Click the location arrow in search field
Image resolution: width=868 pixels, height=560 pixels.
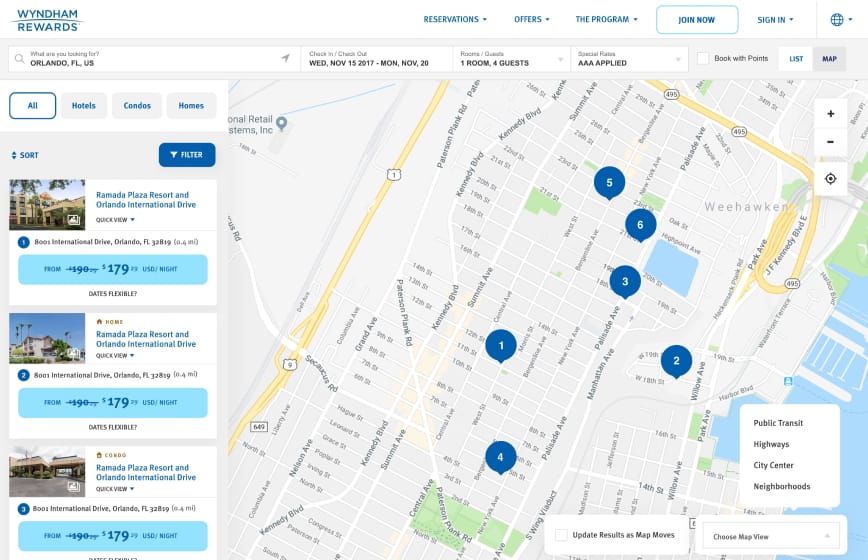coord(285,58)
